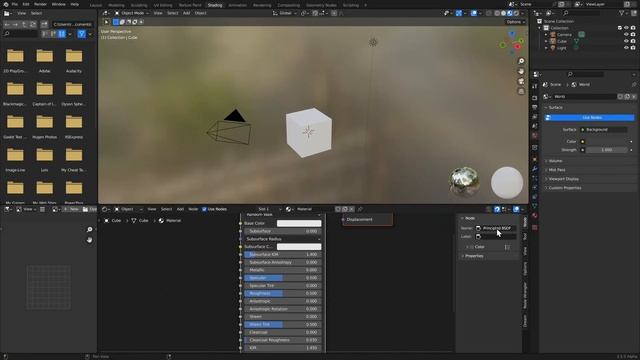Click the blue Use Nodes button in World
The image size is (640, 360).
coord(590,118)
